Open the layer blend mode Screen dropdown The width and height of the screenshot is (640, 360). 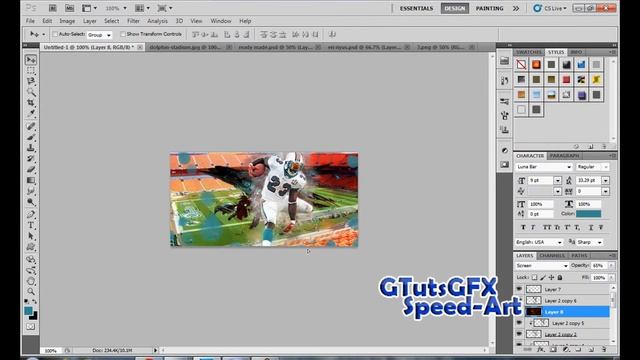pos(542,266)
